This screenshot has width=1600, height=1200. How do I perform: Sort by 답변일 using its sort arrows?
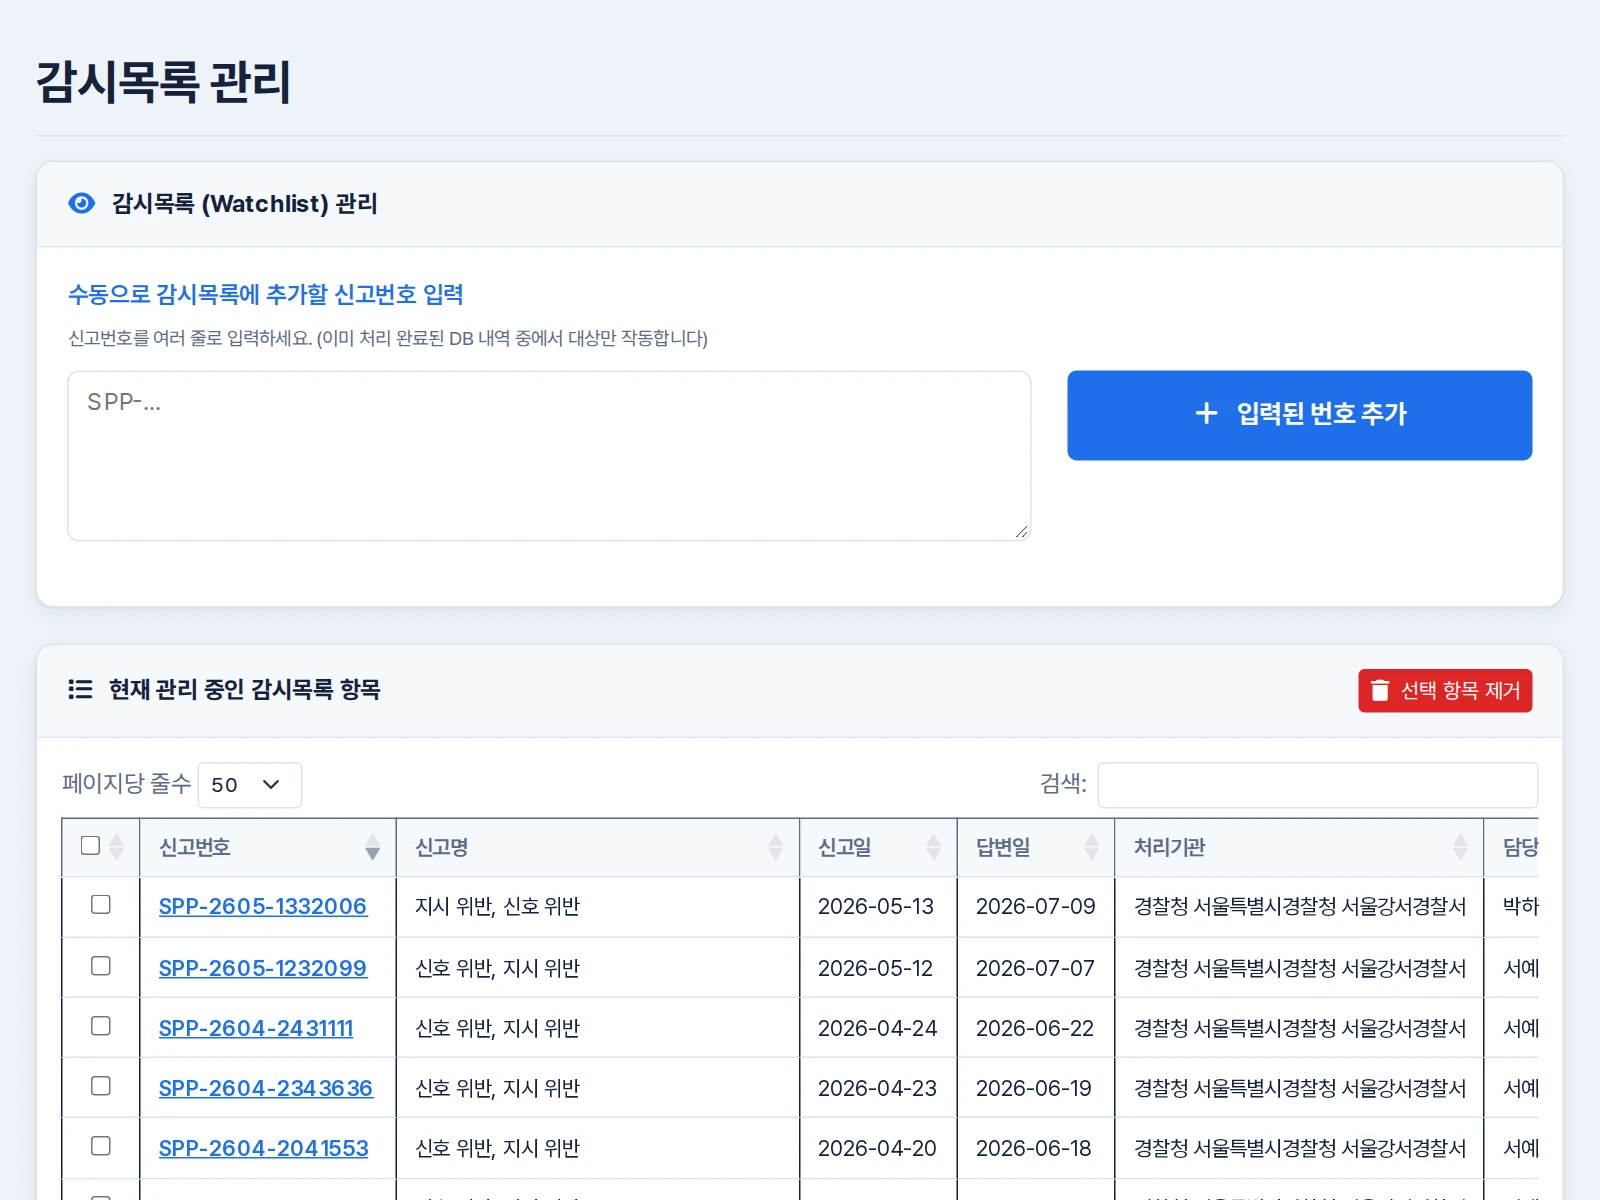click(1091, 848)
